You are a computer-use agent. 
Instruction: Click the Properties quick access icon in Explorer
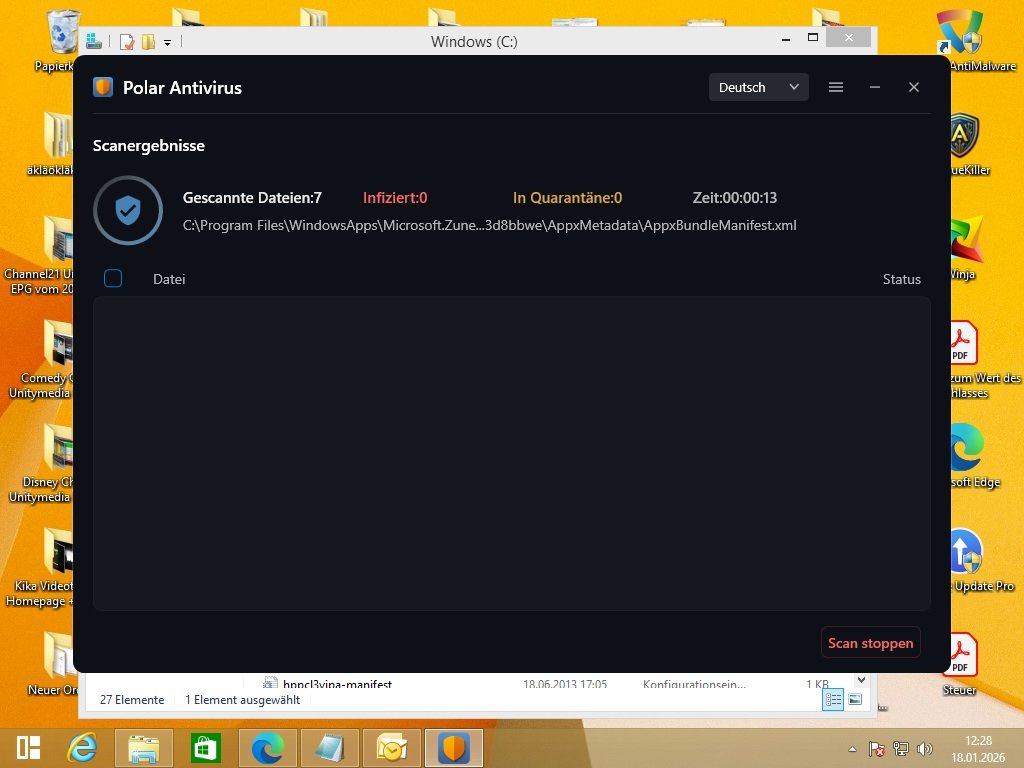tap(127, 42)
